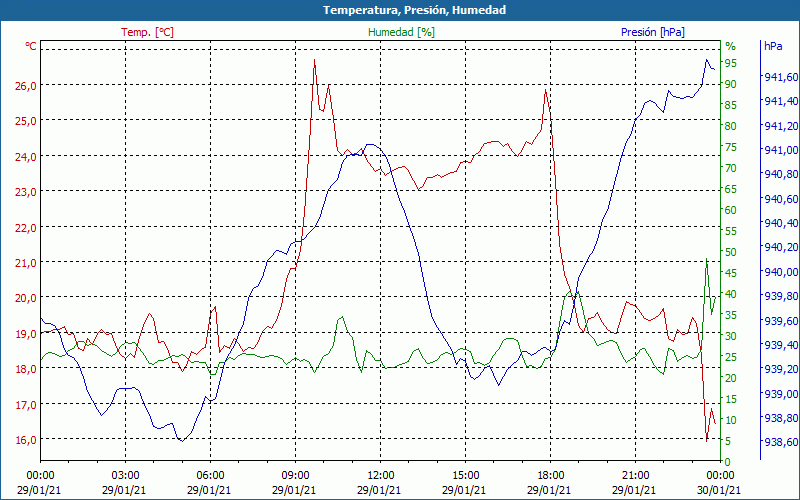Click the '03:00' time axis label

point(125,476)
